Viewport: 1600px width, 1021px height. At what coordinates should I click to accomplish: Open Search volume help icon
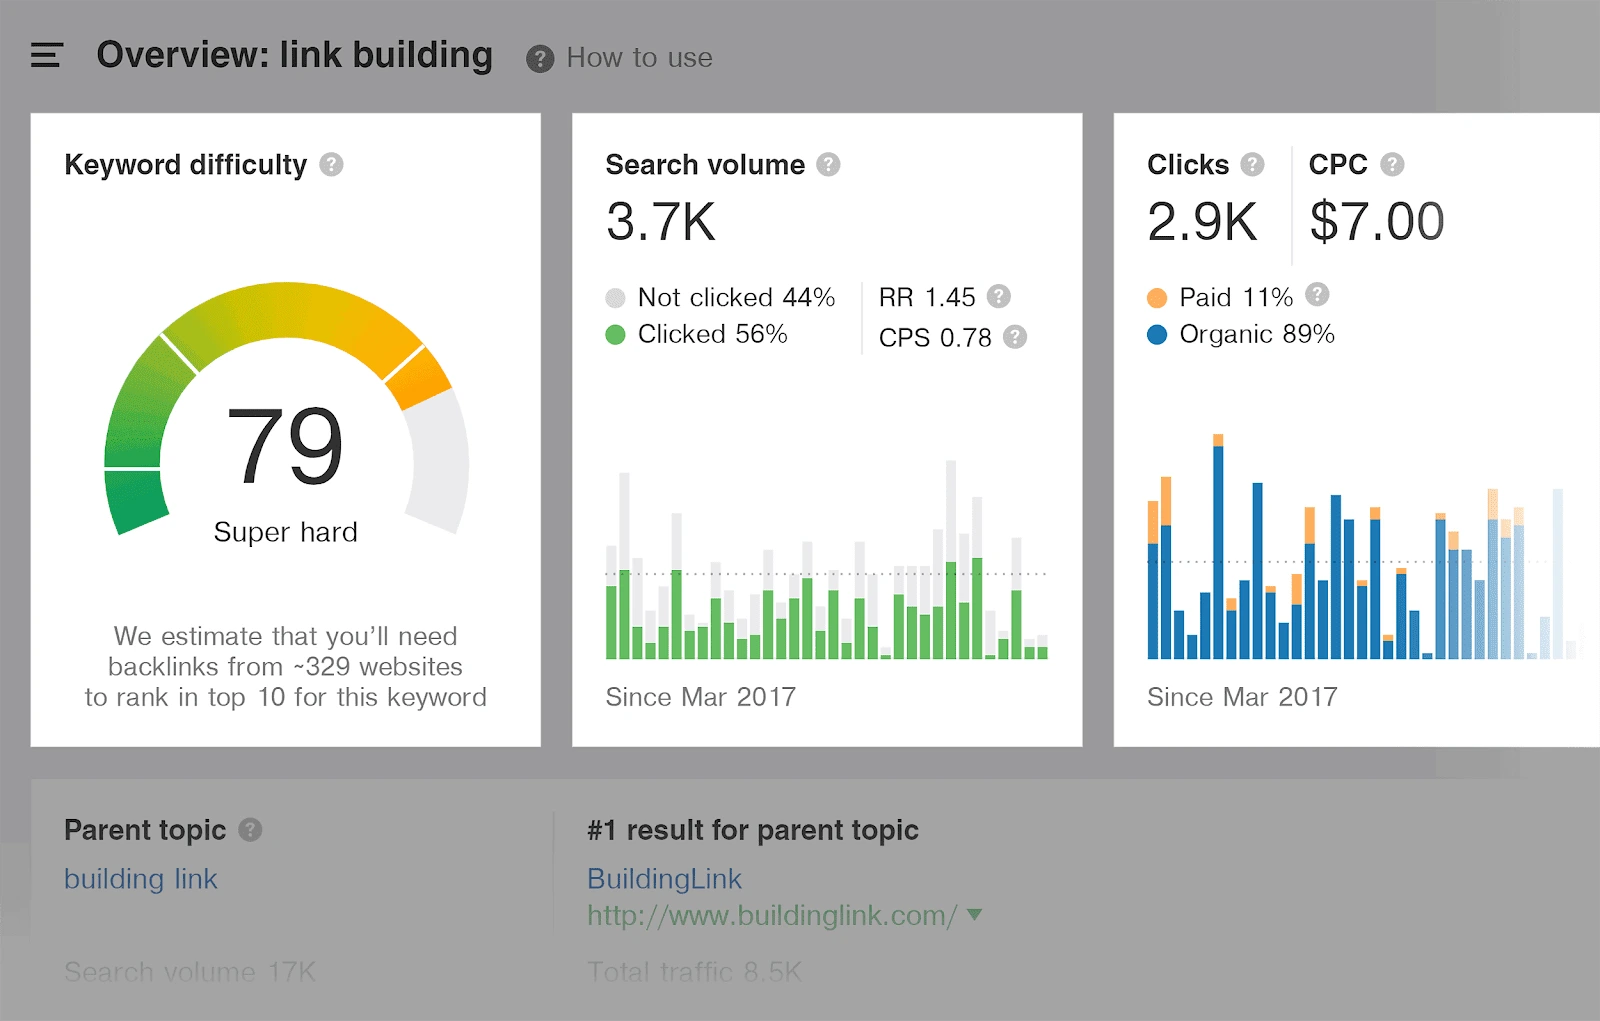click(x=828, y=165)
